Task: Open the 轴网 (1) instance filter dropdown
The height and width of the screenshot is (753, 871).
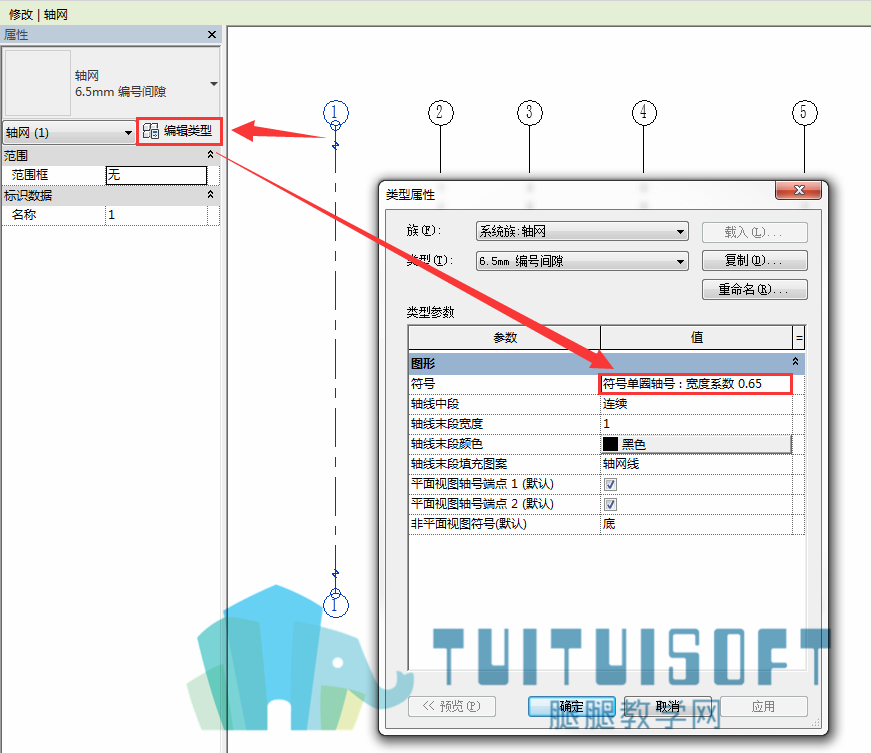Action: (69, 133)
